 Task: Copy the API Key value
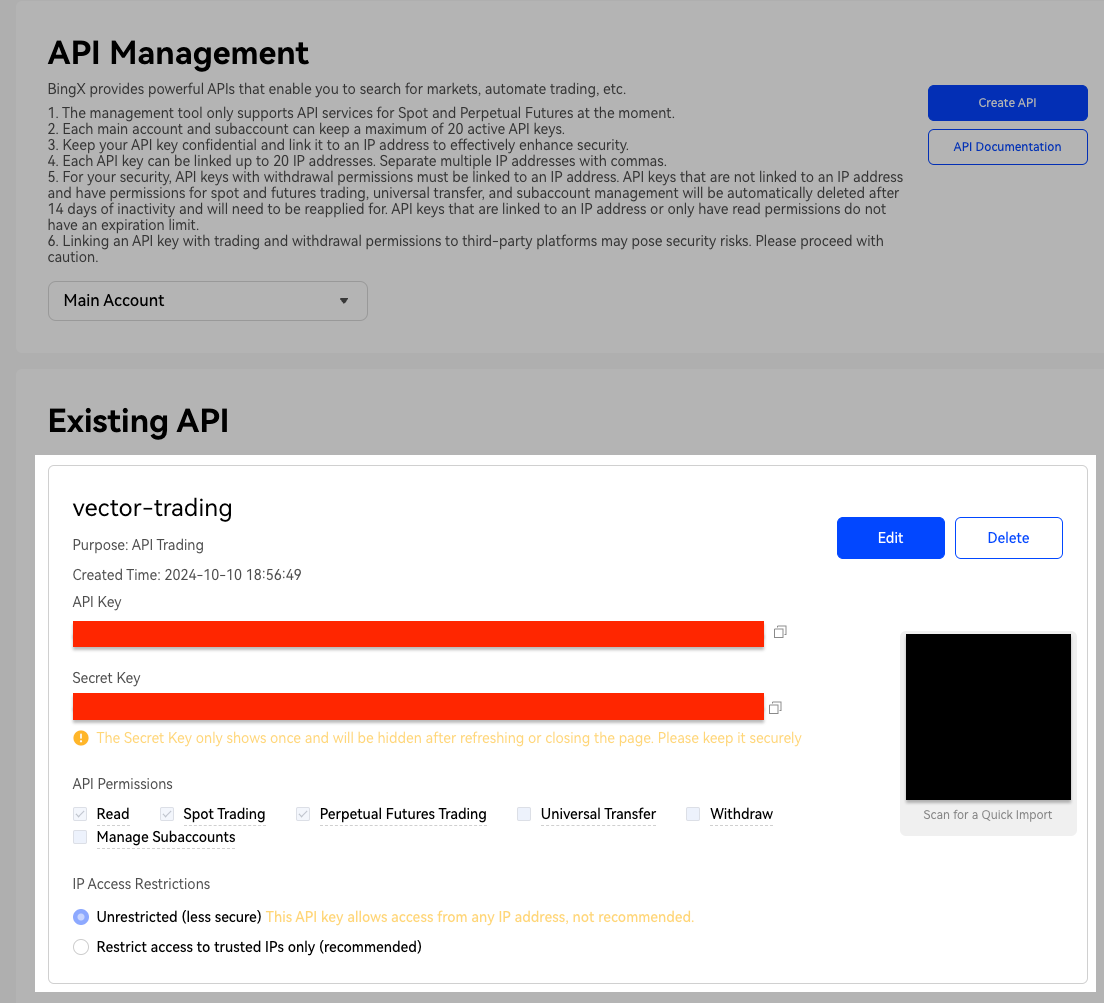(x=780, y=632)
